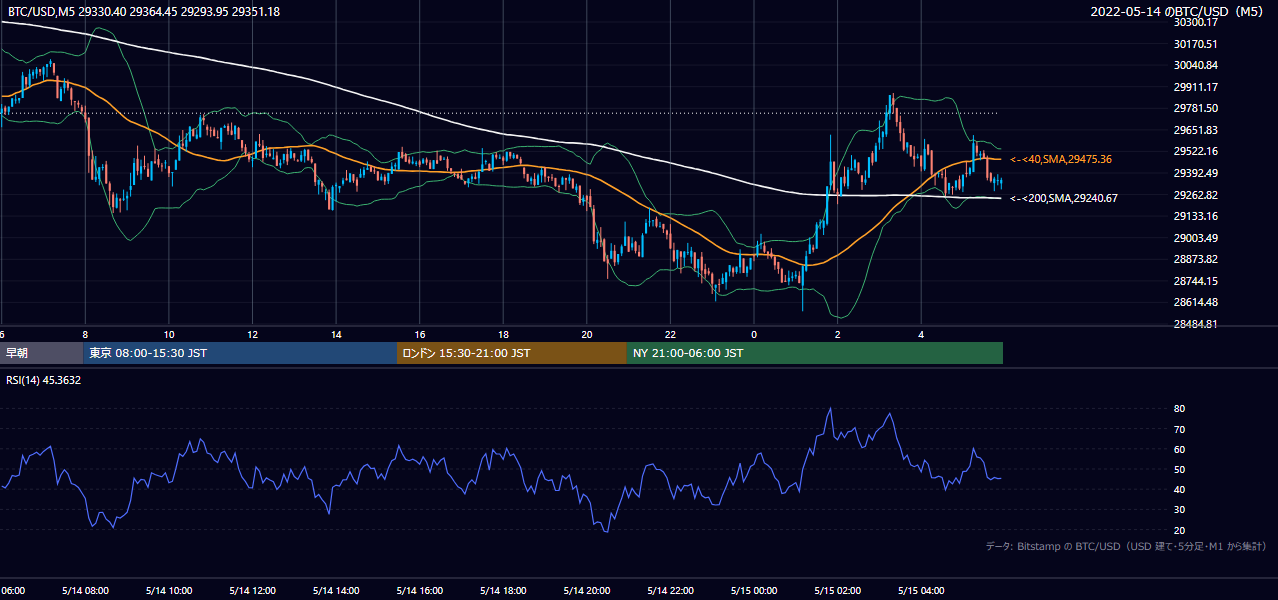Click price axis value 30040.84
1278x600 pixels.
[x=1195, y=65]
